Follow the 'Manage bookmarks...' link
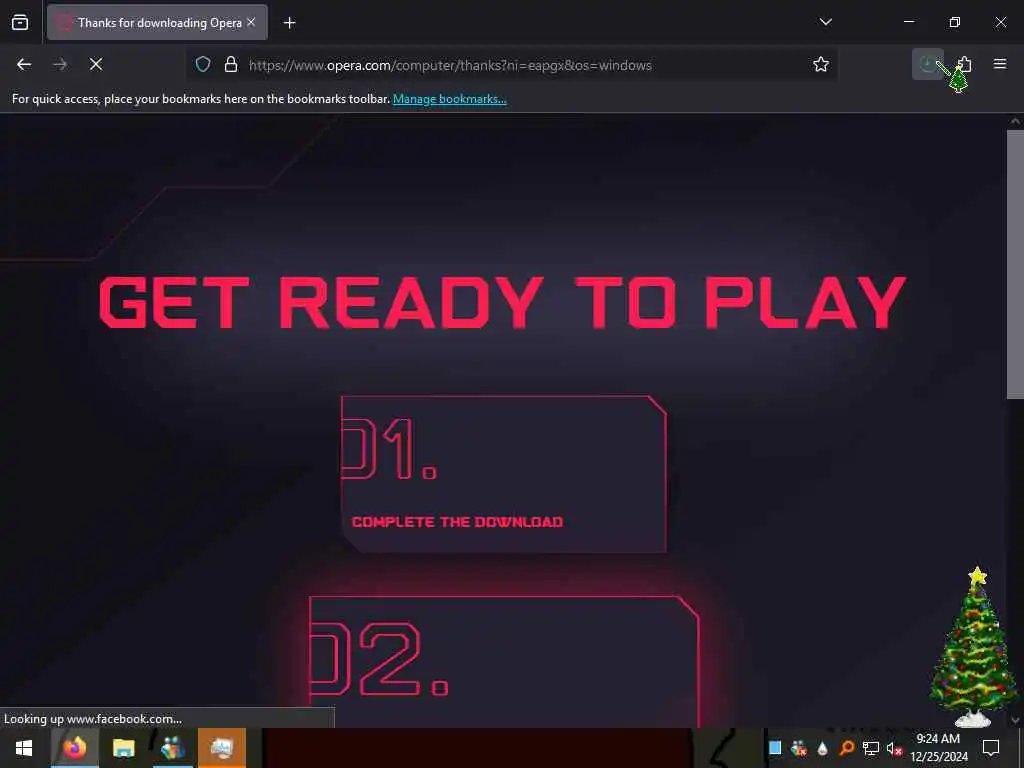 tap(449, 99)
